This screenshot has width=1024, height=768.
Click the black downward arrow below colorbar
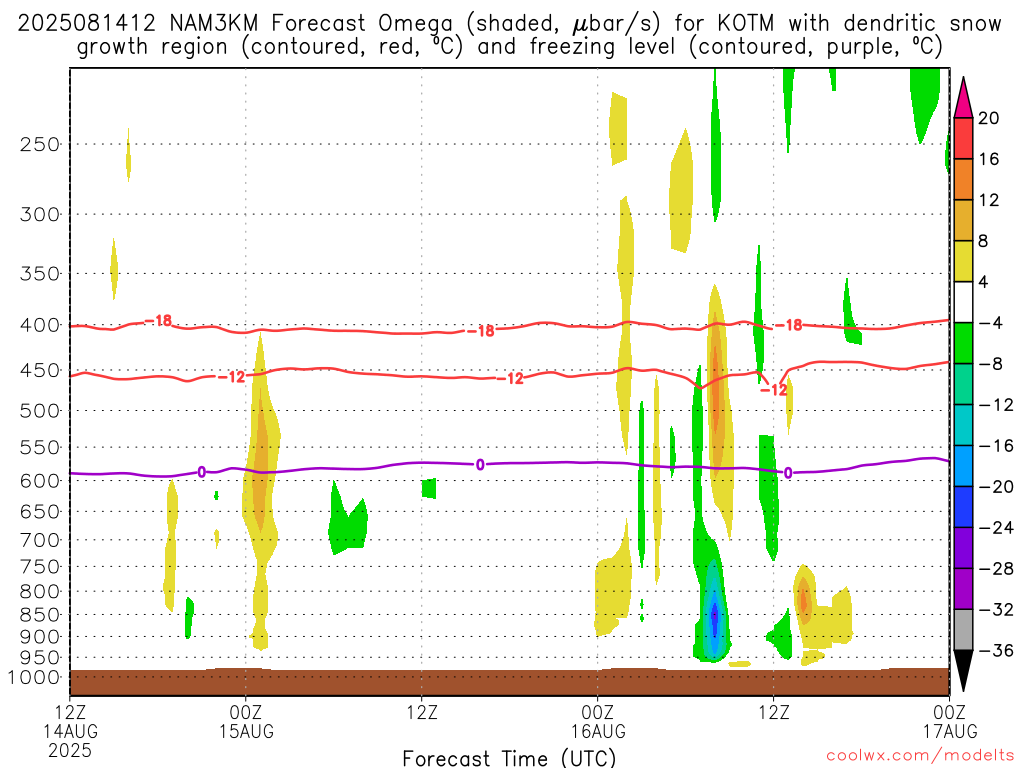pyautogui.click(x=963, y=671)
